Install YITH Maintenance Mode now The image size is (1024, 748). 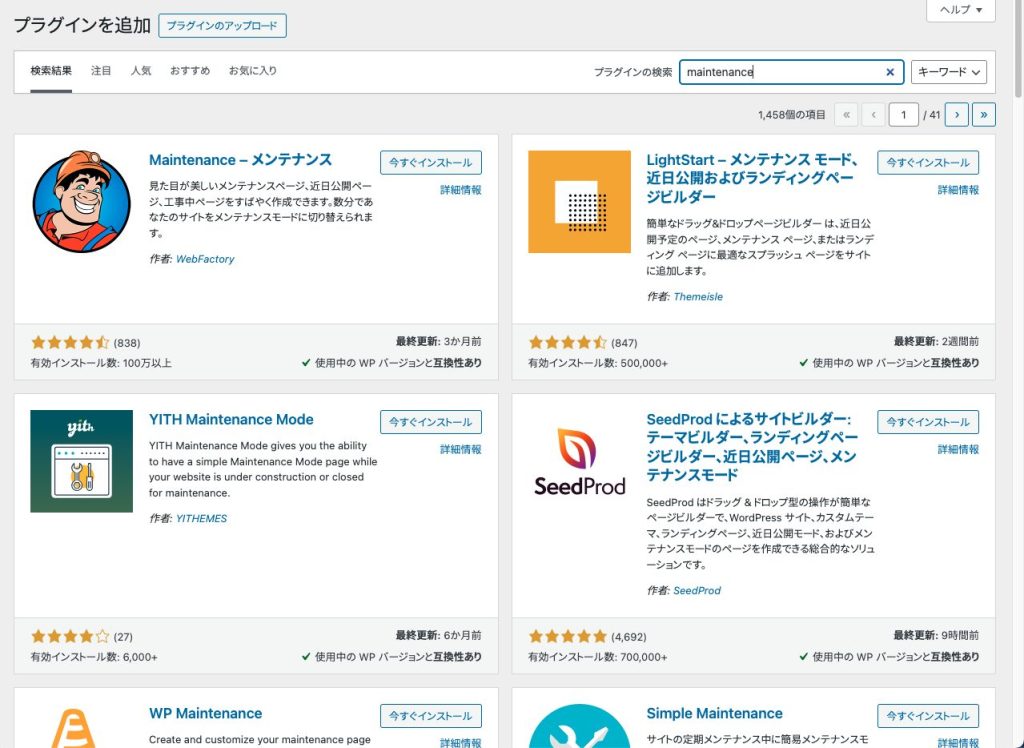(x=430, y=422)
